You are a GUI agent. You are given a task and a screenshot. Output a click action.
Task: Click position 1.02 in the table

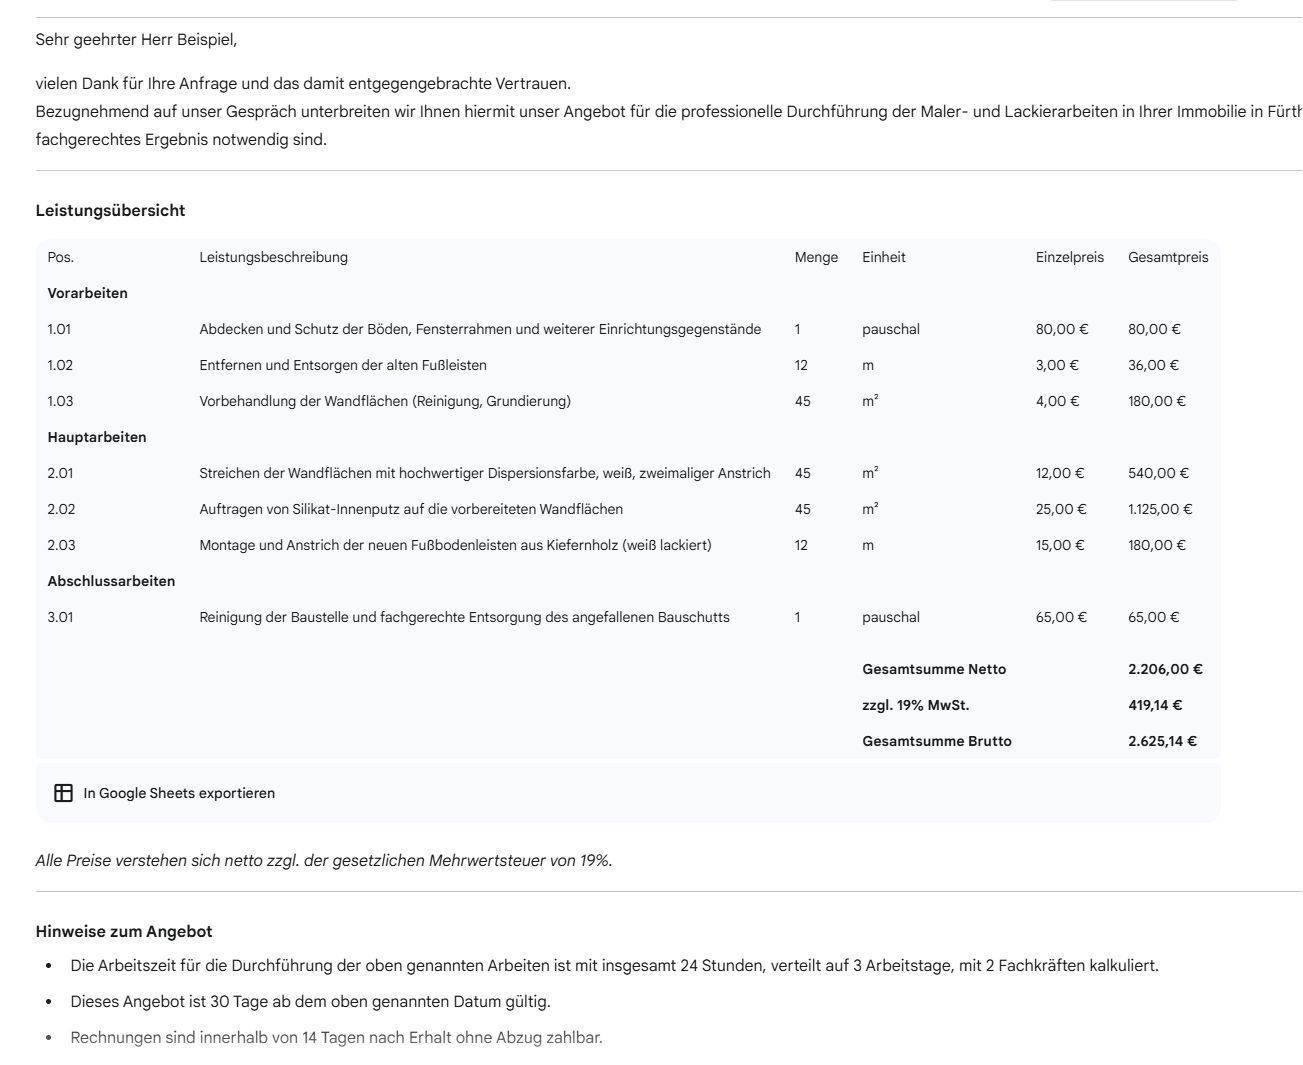(x=60, y=365)
